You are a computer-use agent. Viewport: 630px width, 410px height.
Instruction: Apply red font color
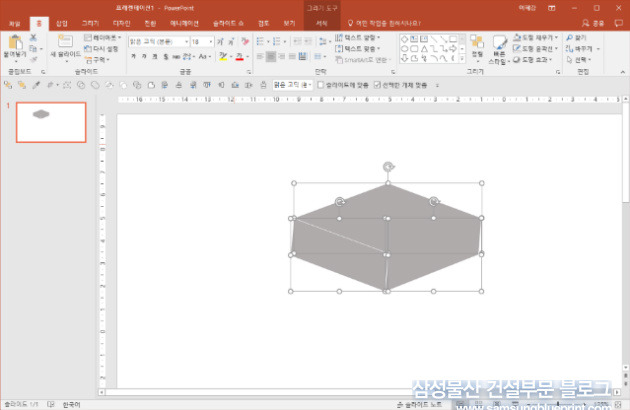coord(239,56)
